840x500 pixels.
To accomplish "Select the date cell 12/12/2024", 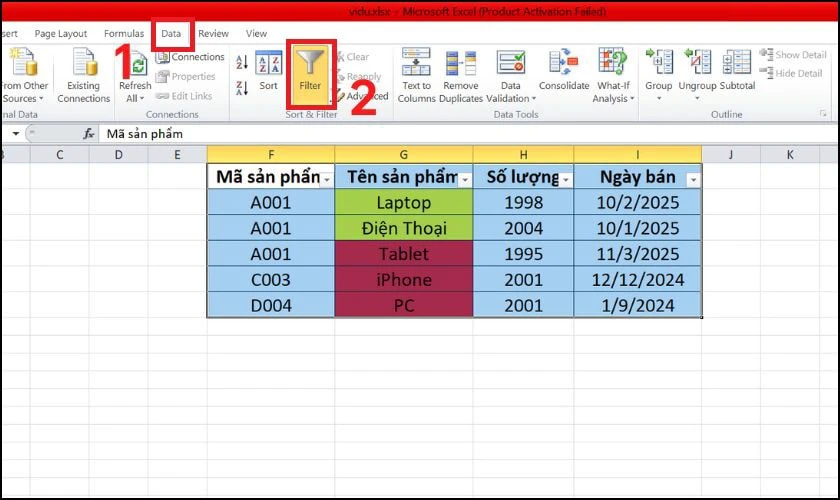I will pyautogui.click(x=638, y=280).
